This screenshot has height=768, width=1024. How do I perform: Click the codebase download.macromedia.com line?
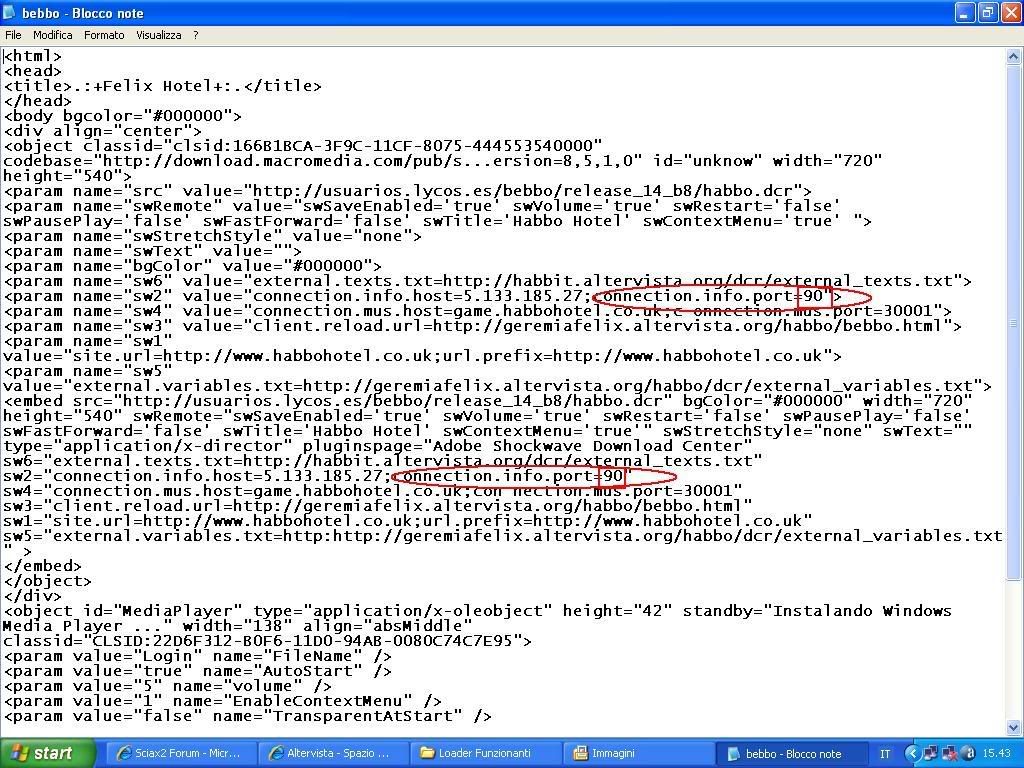443,161
